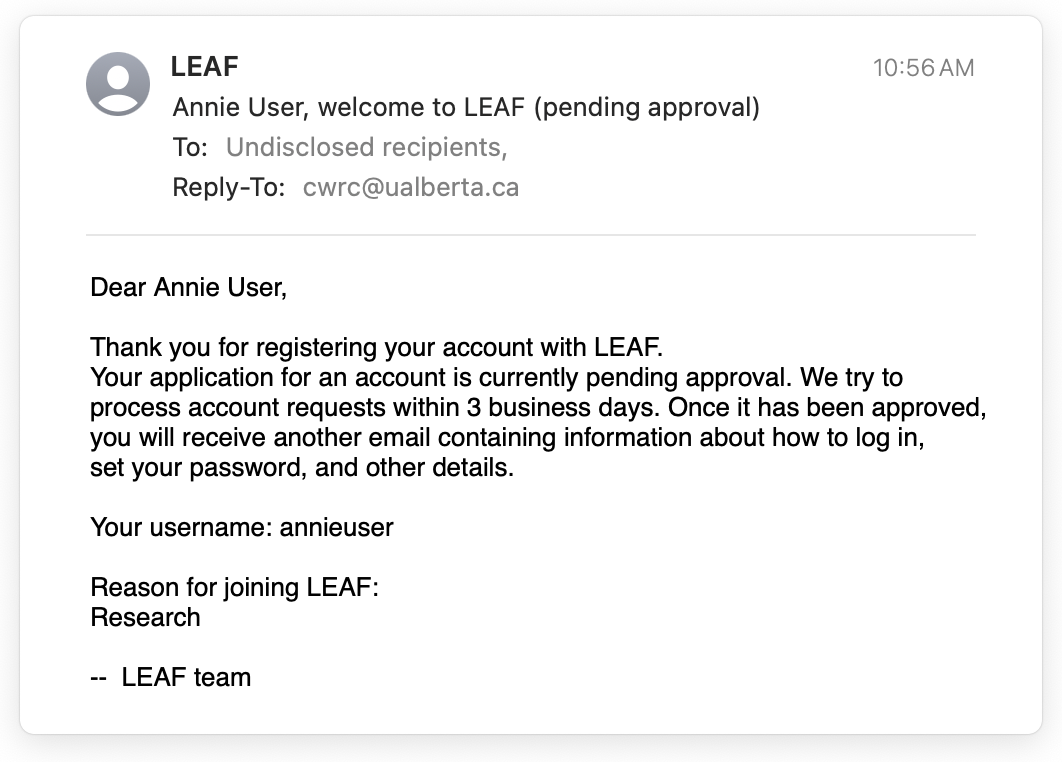Click the "Thank you for registering" sentence
This screenshot has width=1062, height=762.
coord(377,348)
